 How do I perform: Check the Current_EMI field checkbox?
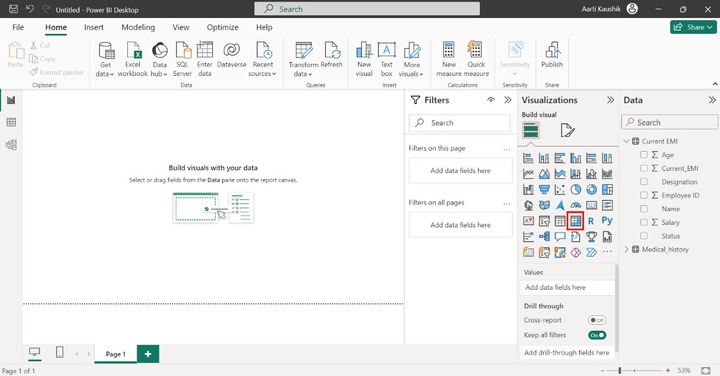coord(644,168)
